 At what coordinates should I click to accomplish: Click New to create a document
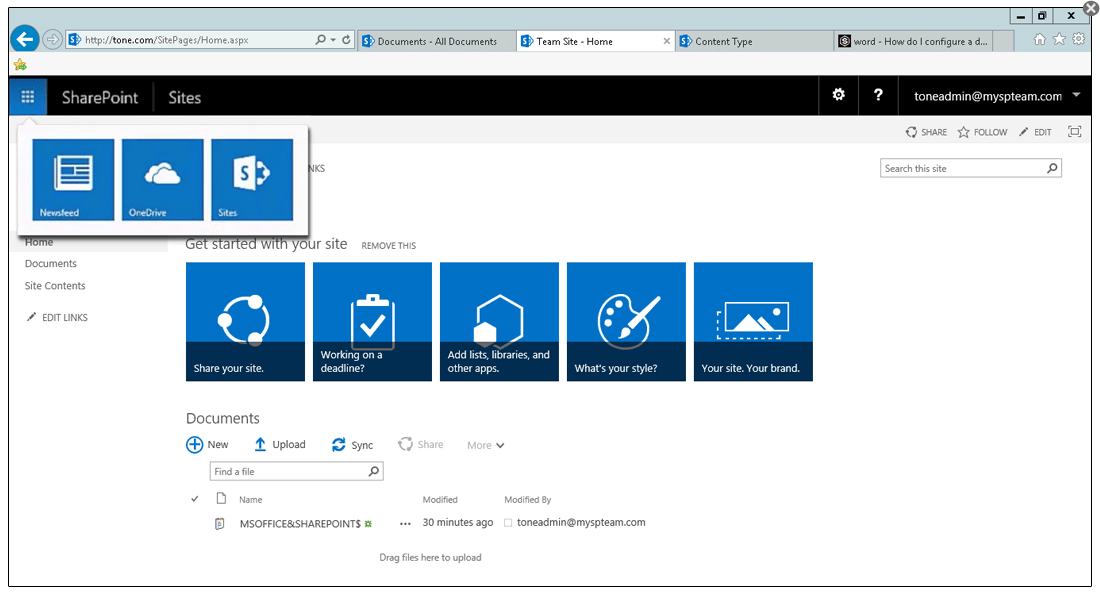coord(208,445)
